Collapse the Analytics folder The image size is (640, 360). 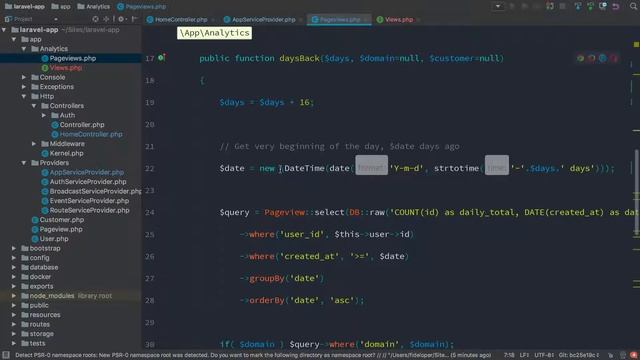[x=24, y=49]
